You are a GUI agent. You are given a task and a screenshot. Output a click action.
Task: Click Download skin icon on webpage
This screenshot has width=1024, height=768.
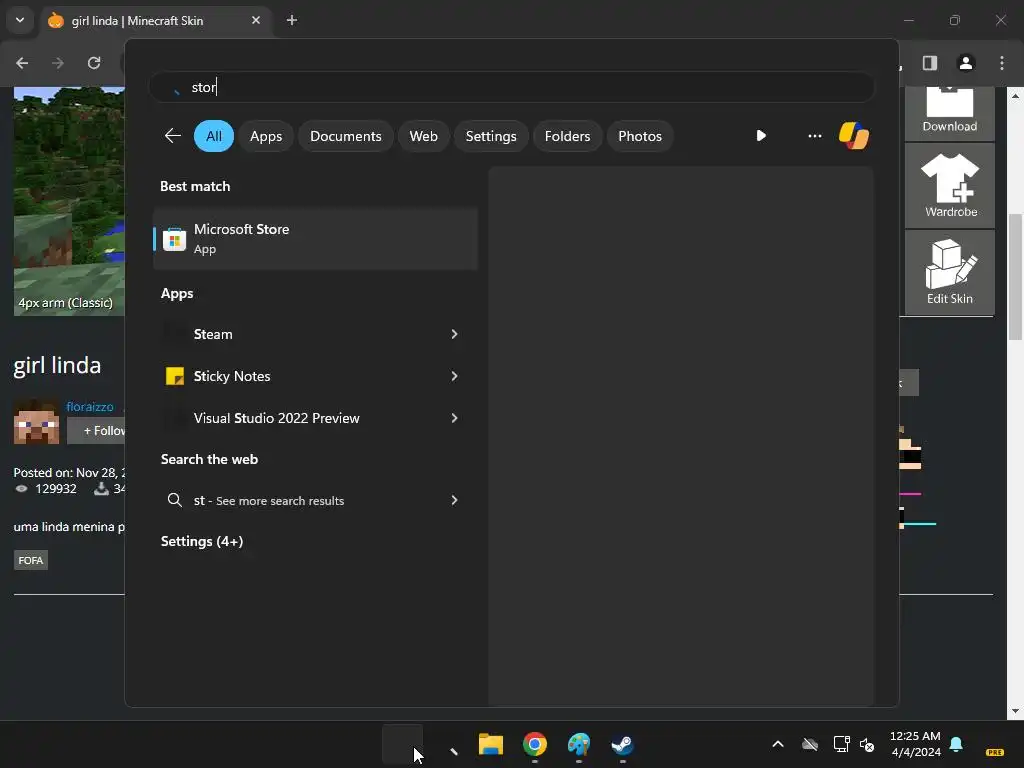(x=950, y=113)
